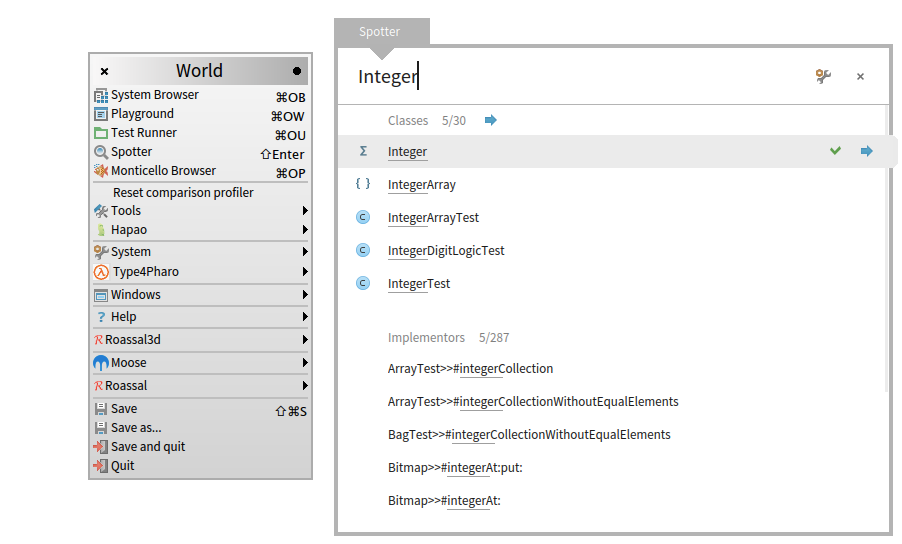Click the sigma icon beside Integer class
Screen dimensions: 902x544
pos(363,152)
